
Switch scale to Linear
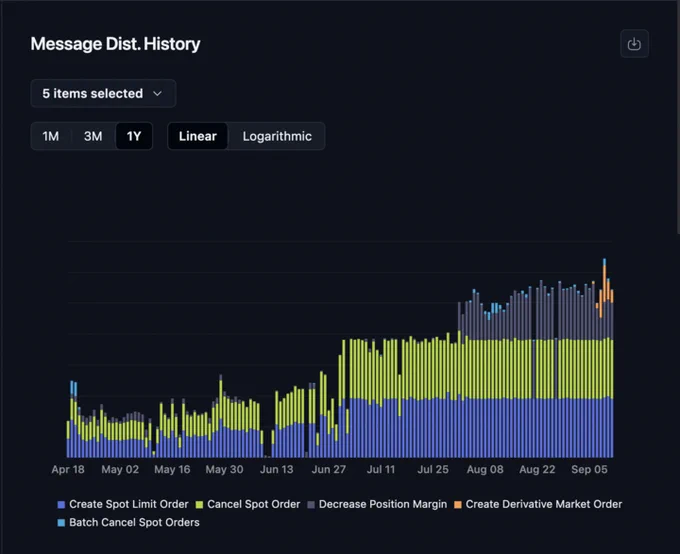197,136
